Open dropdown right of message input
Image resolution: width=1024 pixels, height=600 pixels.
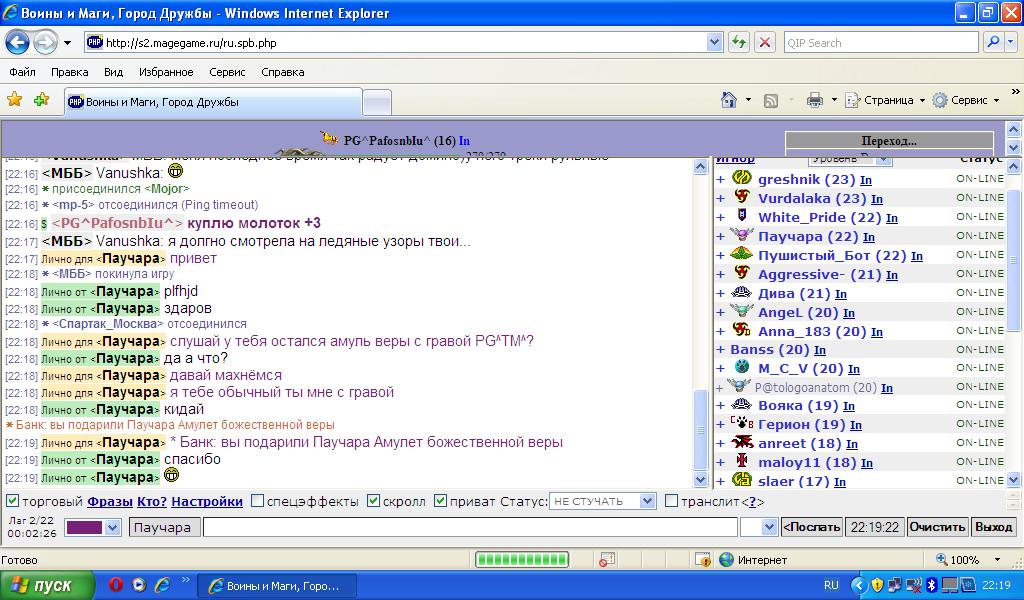(769, 527)
